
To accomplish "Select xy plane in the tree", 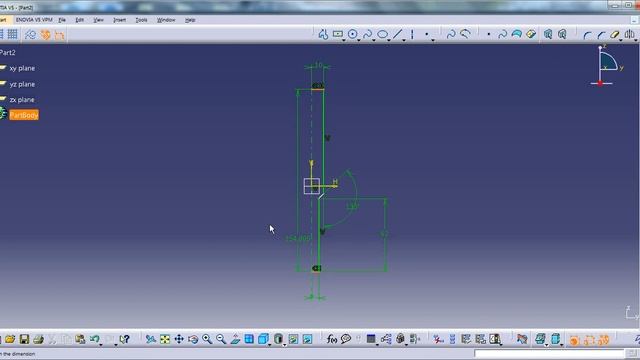I will click(x=22, y=68).
